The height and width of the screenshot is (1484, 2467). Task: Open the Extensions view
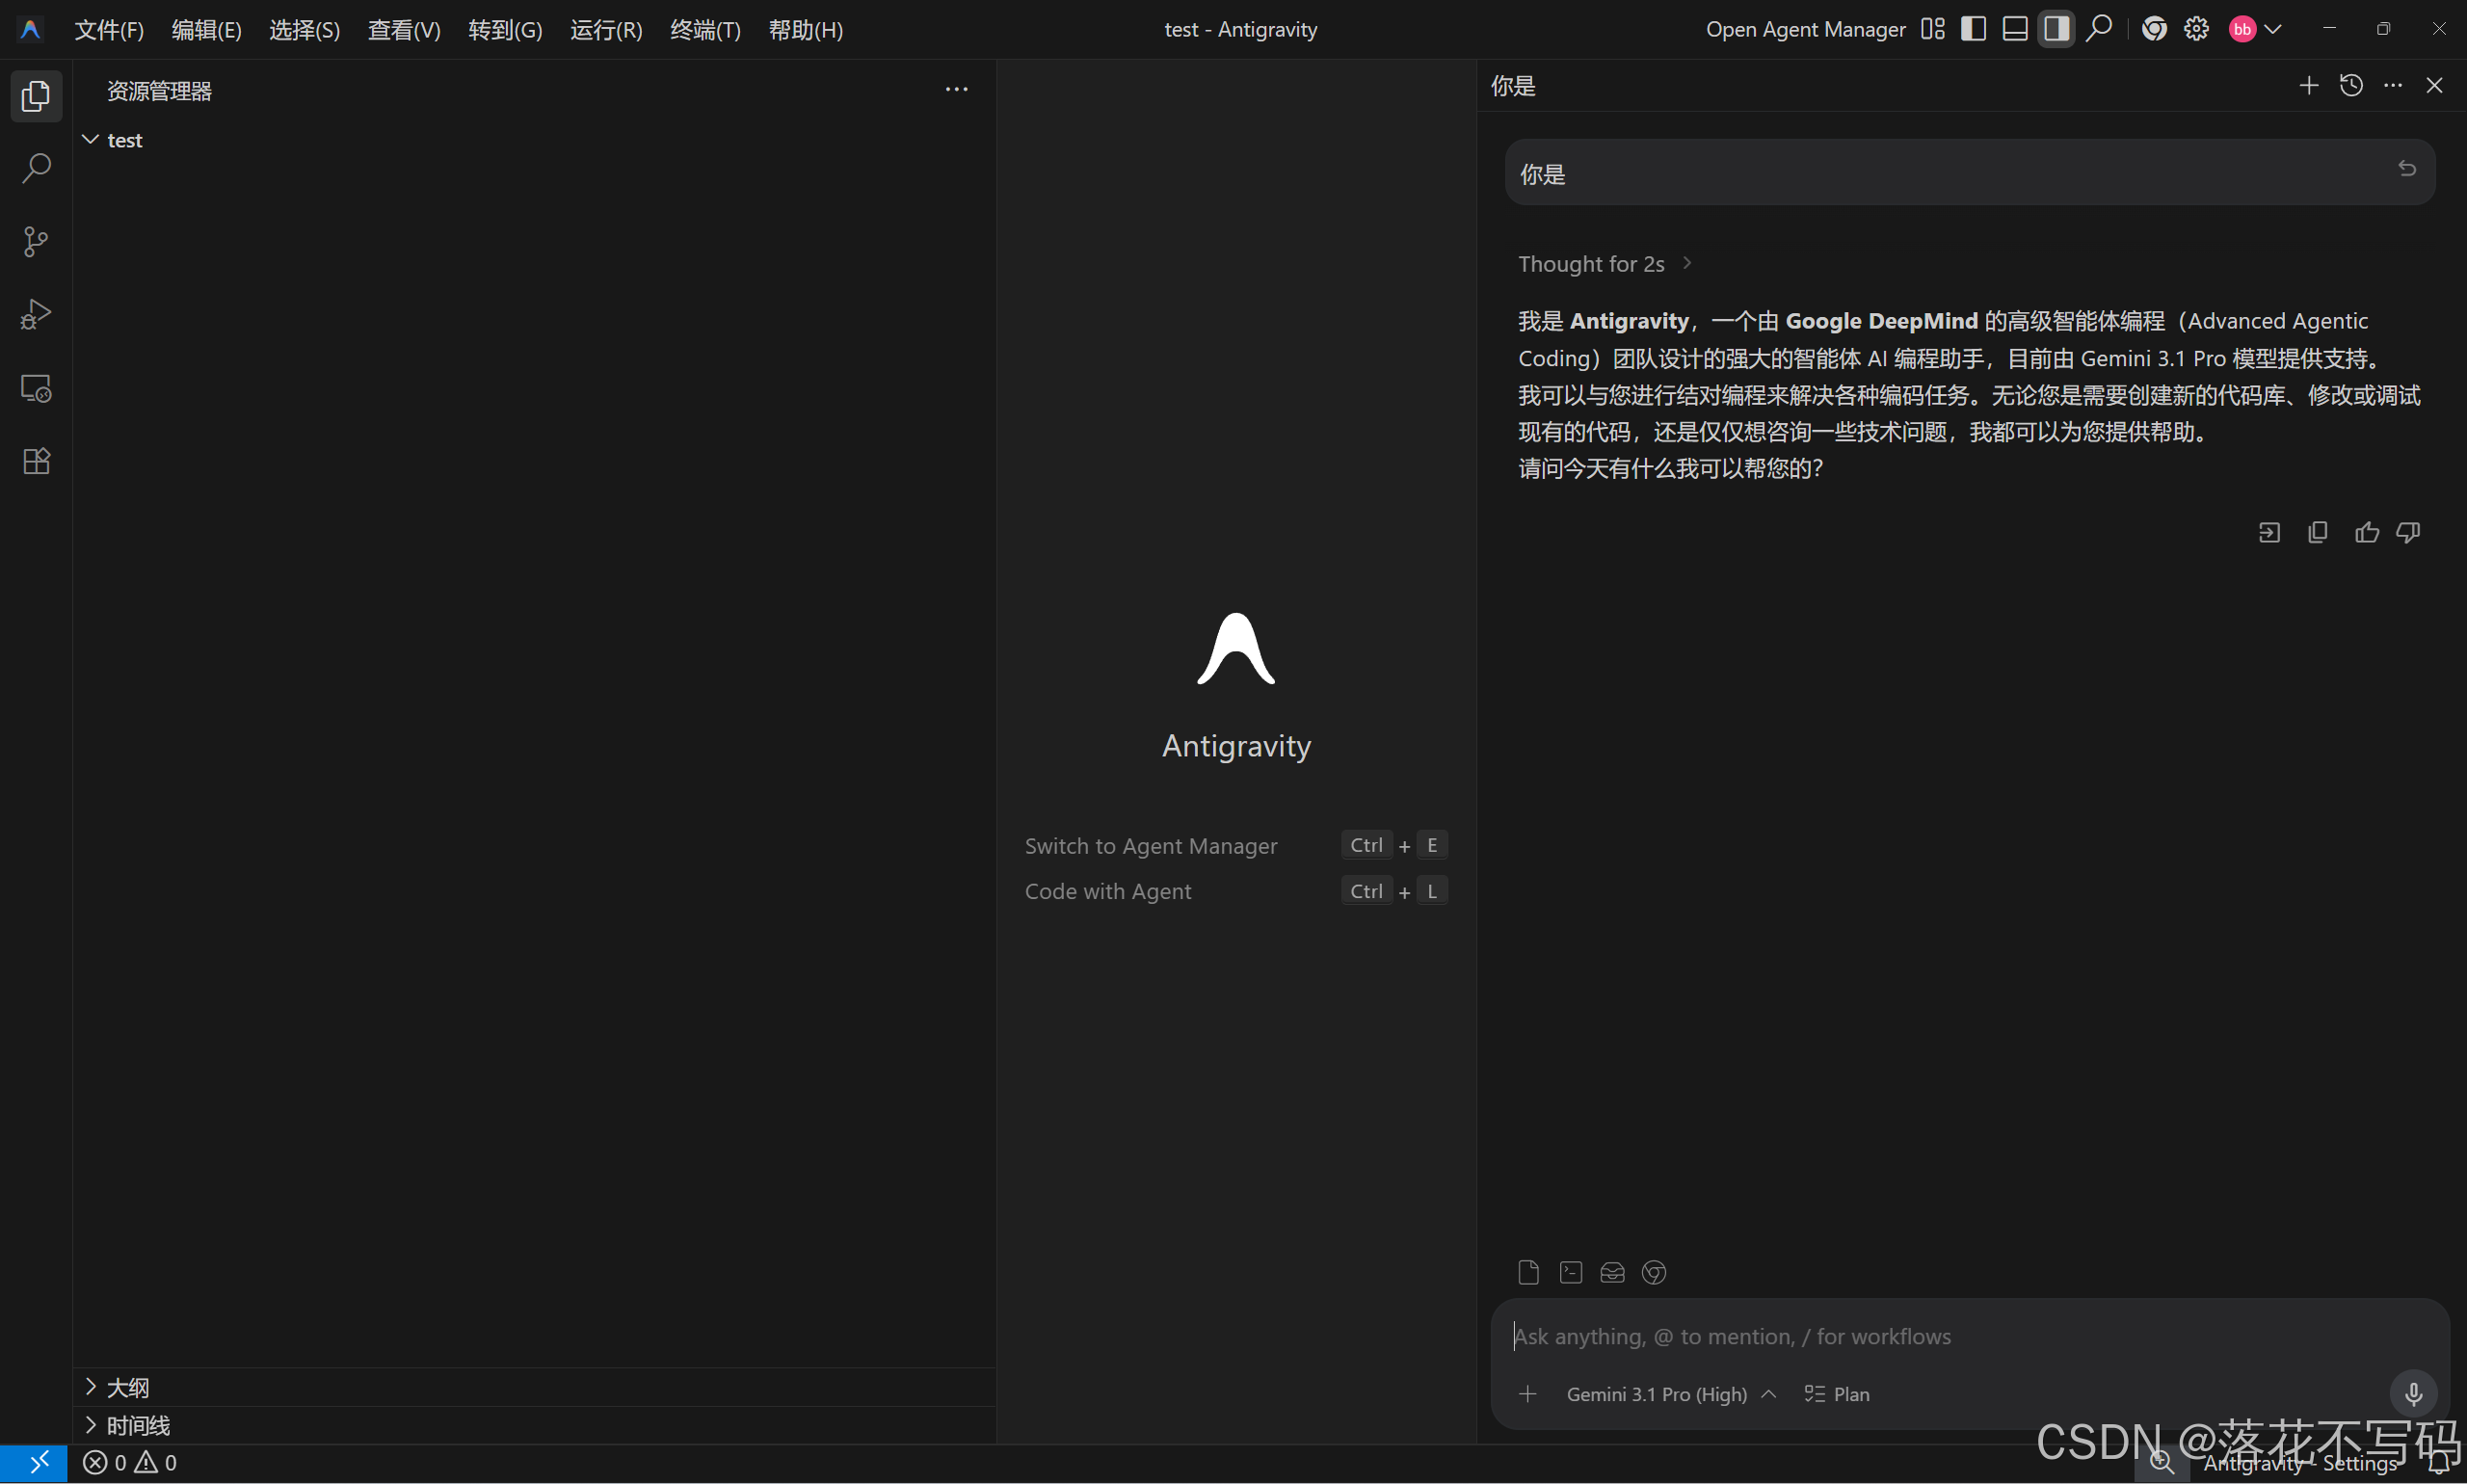[x=36, y=461]
